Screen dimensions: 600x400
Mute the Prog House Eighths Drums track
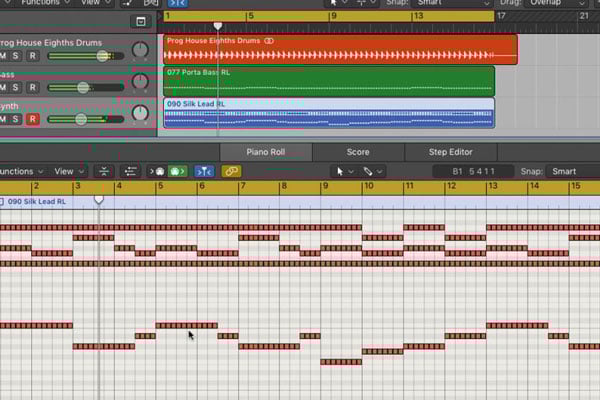pyautogui.click(x=2, y=57)
